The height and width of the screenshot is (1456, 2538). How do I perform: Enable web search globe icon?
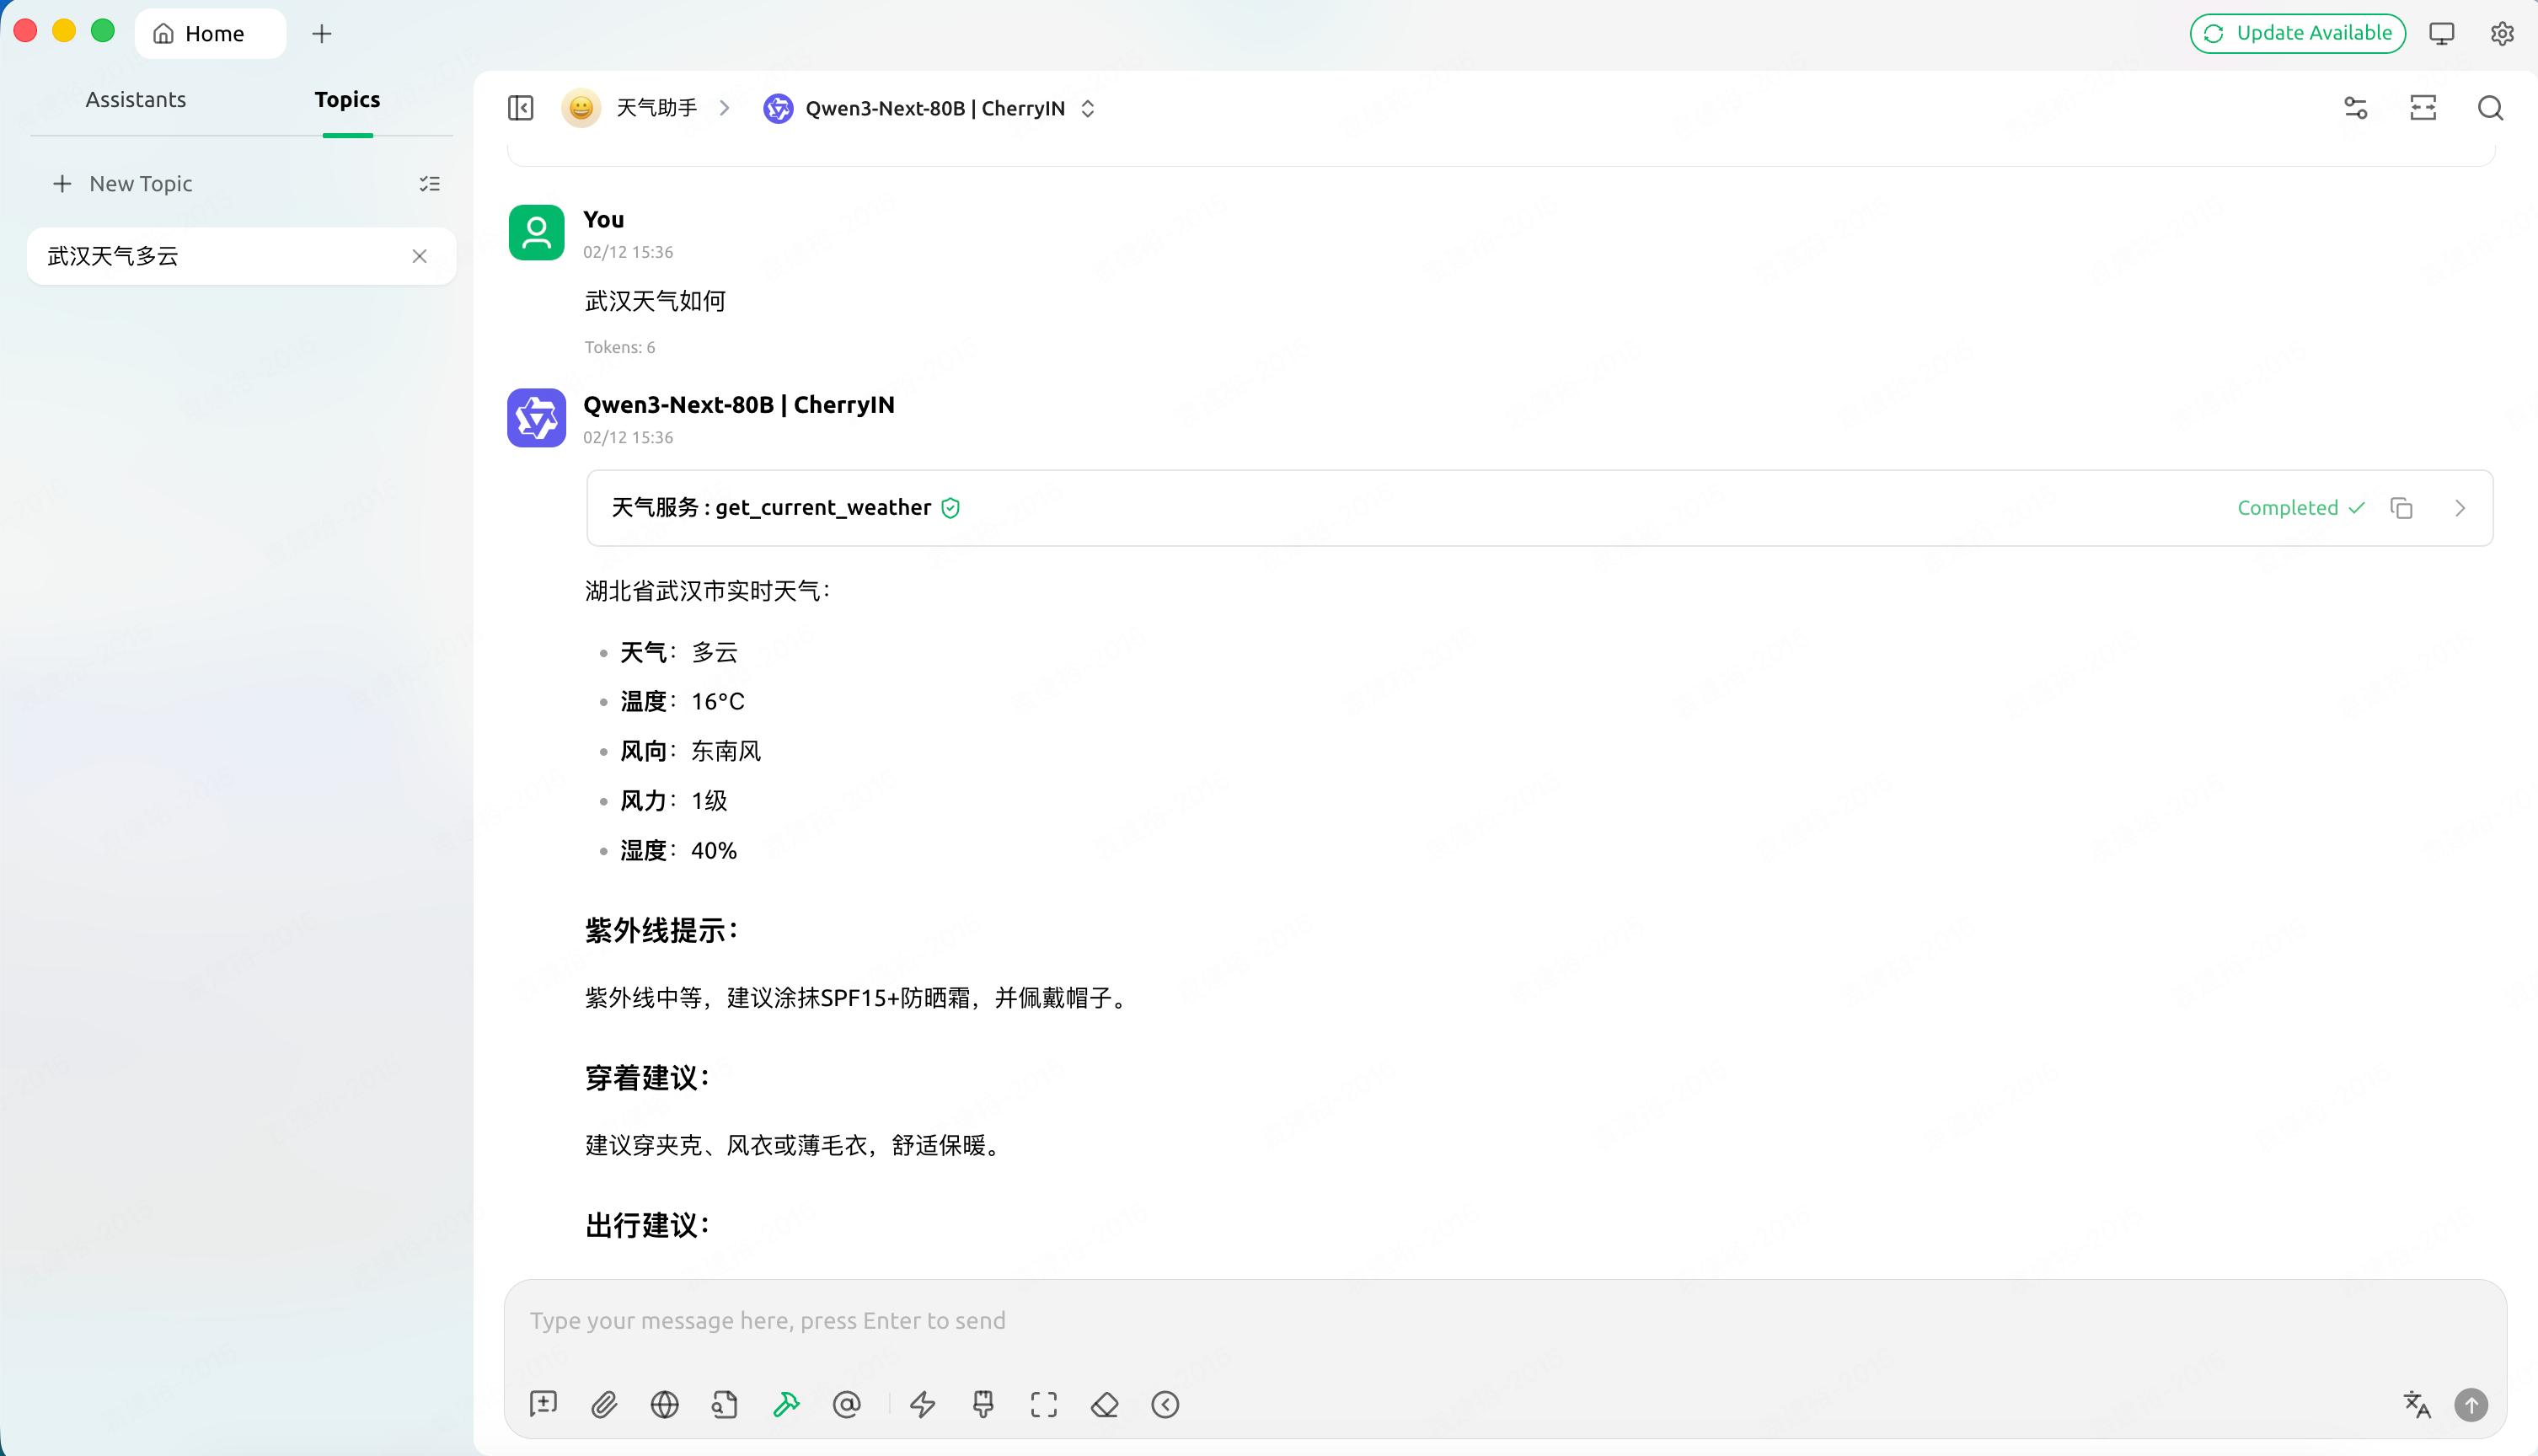point(664,1405)
